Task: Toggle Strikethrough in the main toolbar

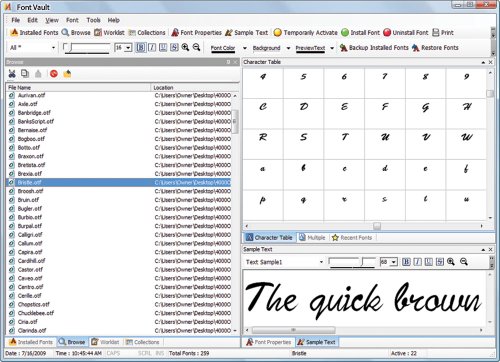Action: [174, 47]
